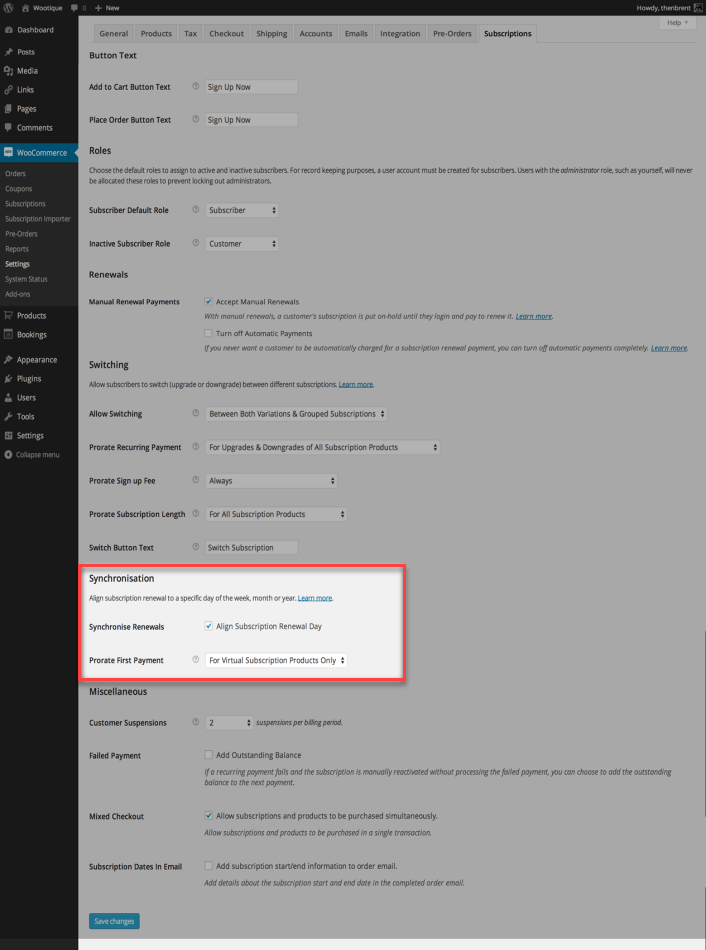Click help icon beside Subscriber Default Role
706x950 pixels.
coord(196,210)
